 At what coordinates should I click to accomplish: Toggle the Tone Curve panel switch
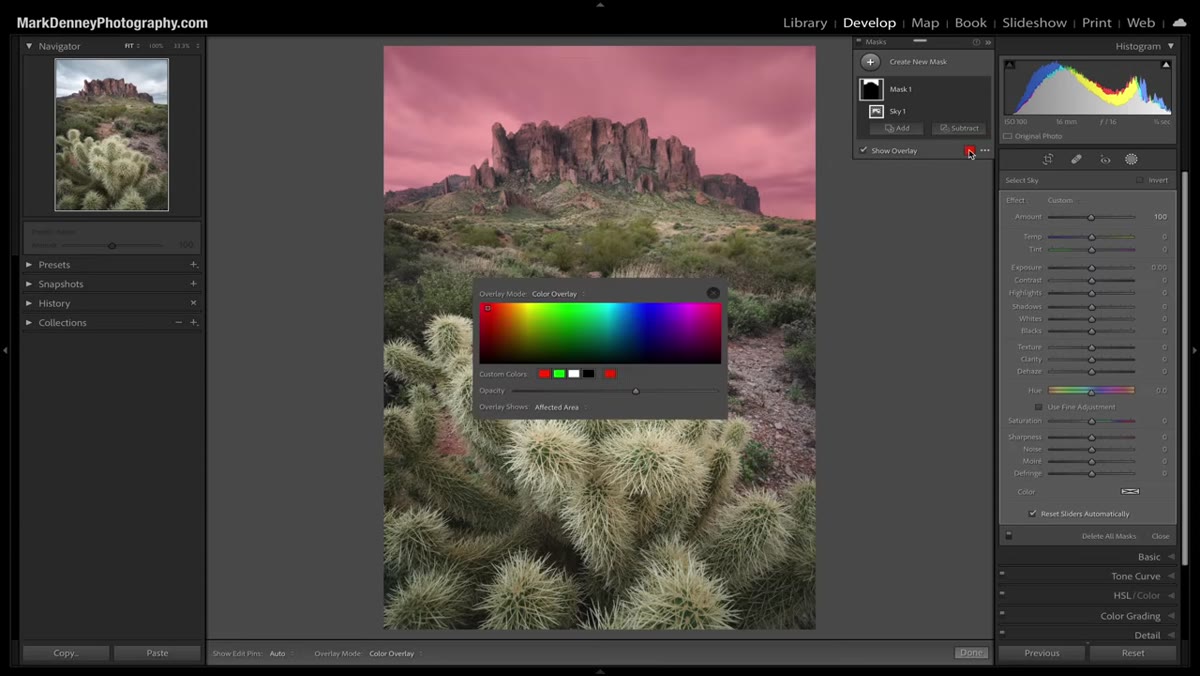pyautogui.click(x=1002, y=576)
